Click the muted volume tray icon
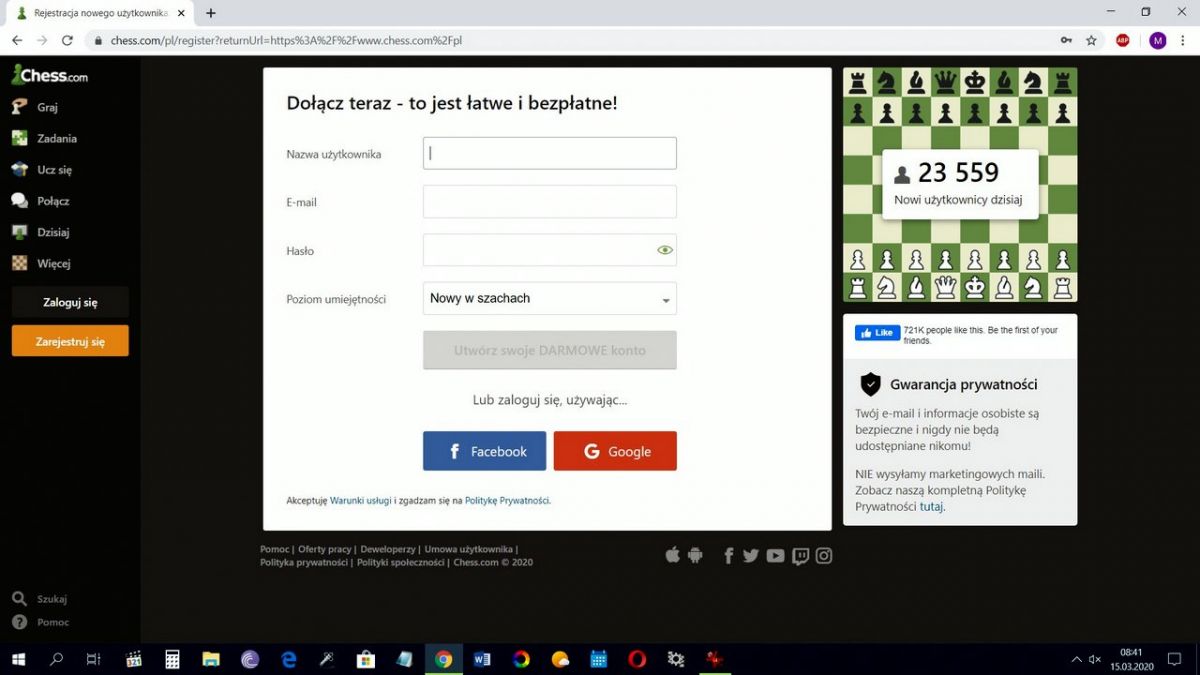 [x=1095, y=659]
